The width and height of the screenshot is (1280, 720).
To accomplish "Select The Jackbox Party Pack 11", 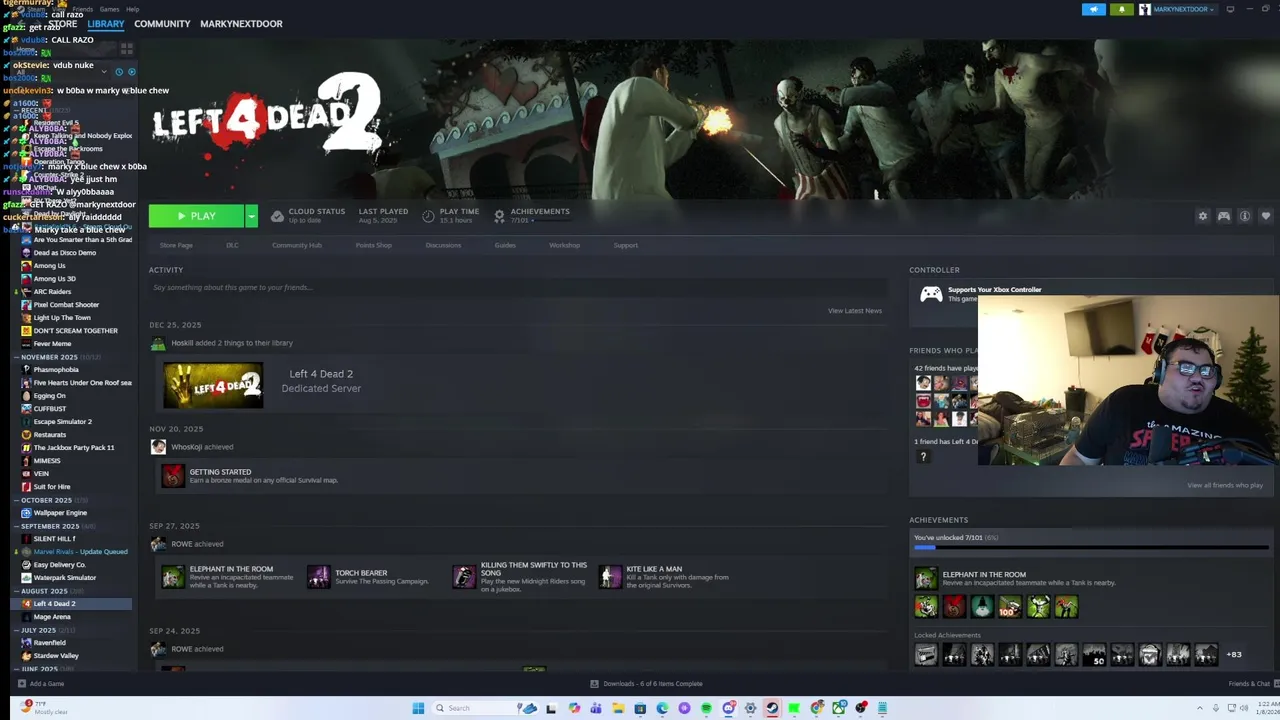I will (74, 448).
